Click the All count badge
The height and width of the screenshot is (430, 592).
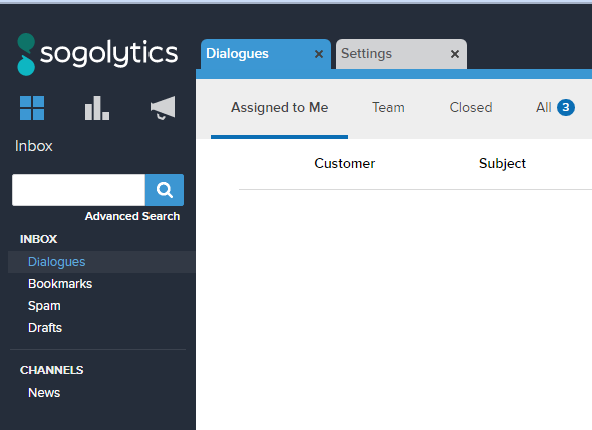point(566,108)
